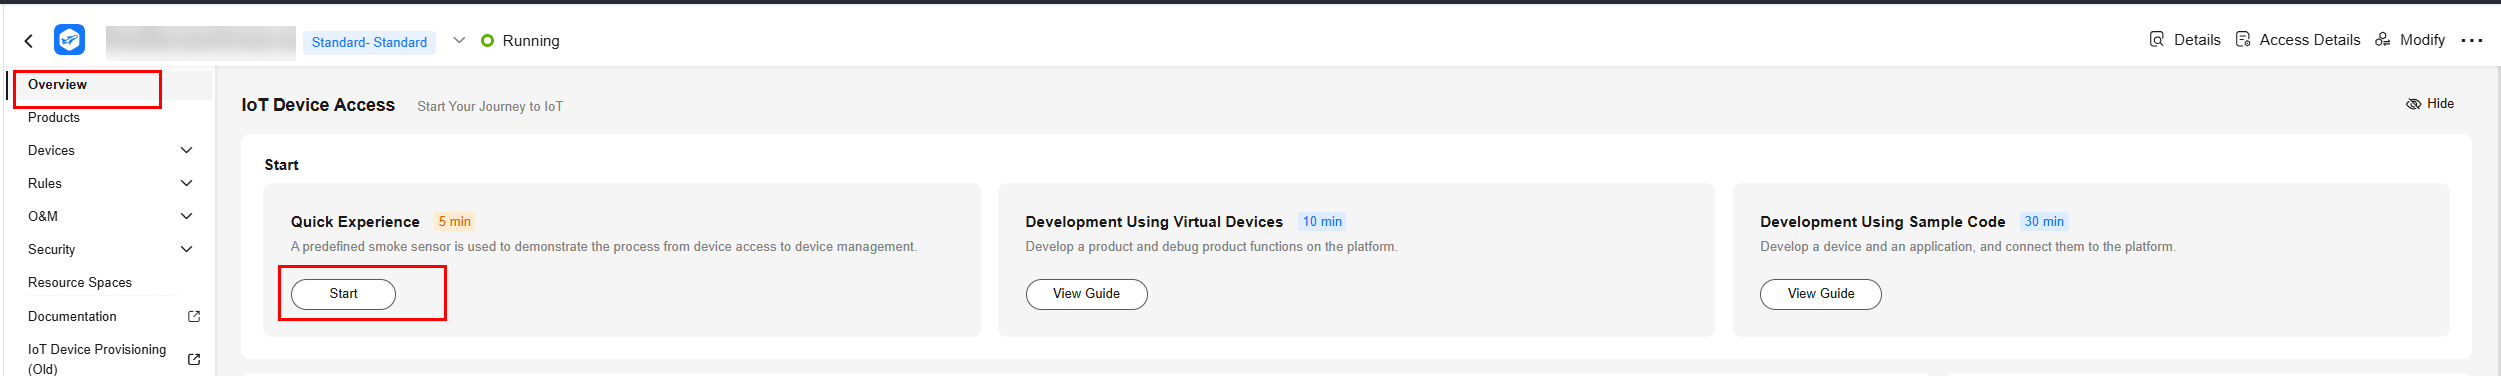Expand the Rules menu chevron

[x=186, y=183]
